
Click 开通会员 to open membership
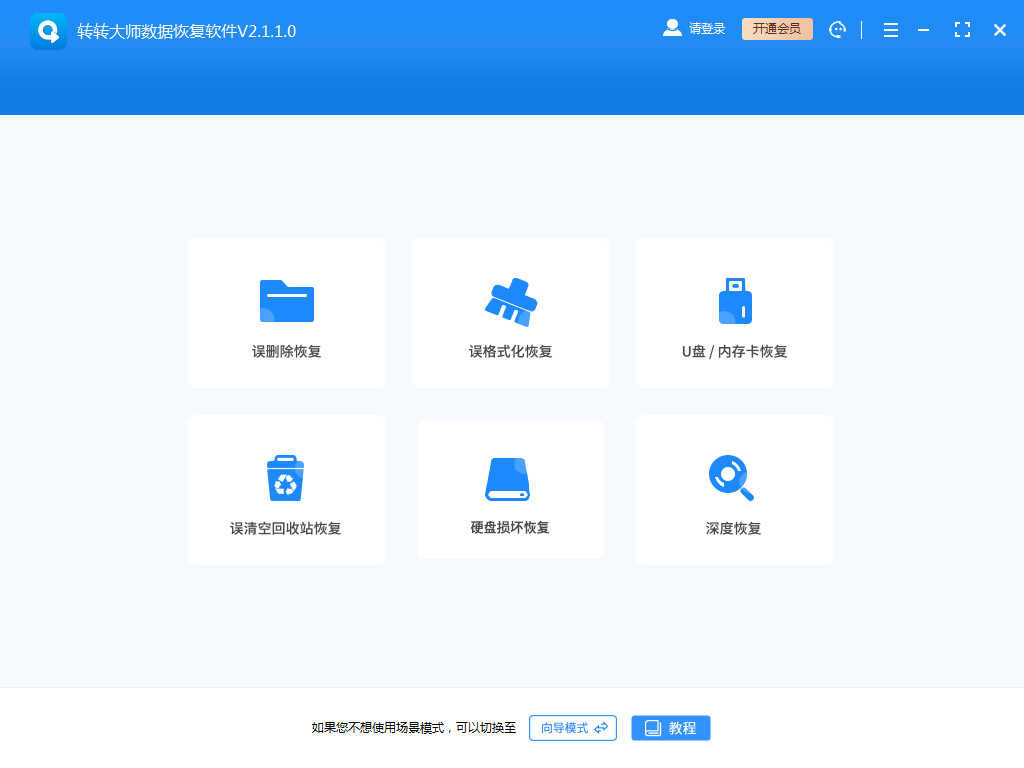[777, 29]
